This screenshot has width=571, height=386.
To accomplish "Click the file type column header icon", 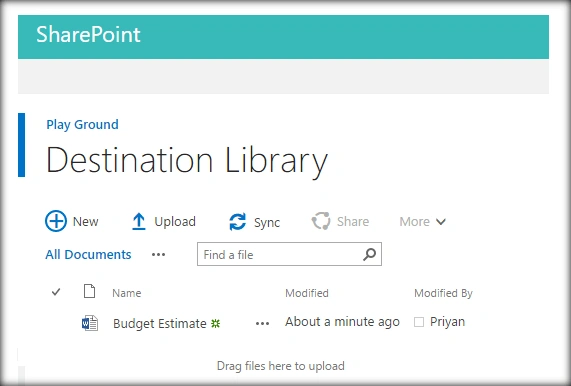I will pyautogui.click(x=89, y=291).
